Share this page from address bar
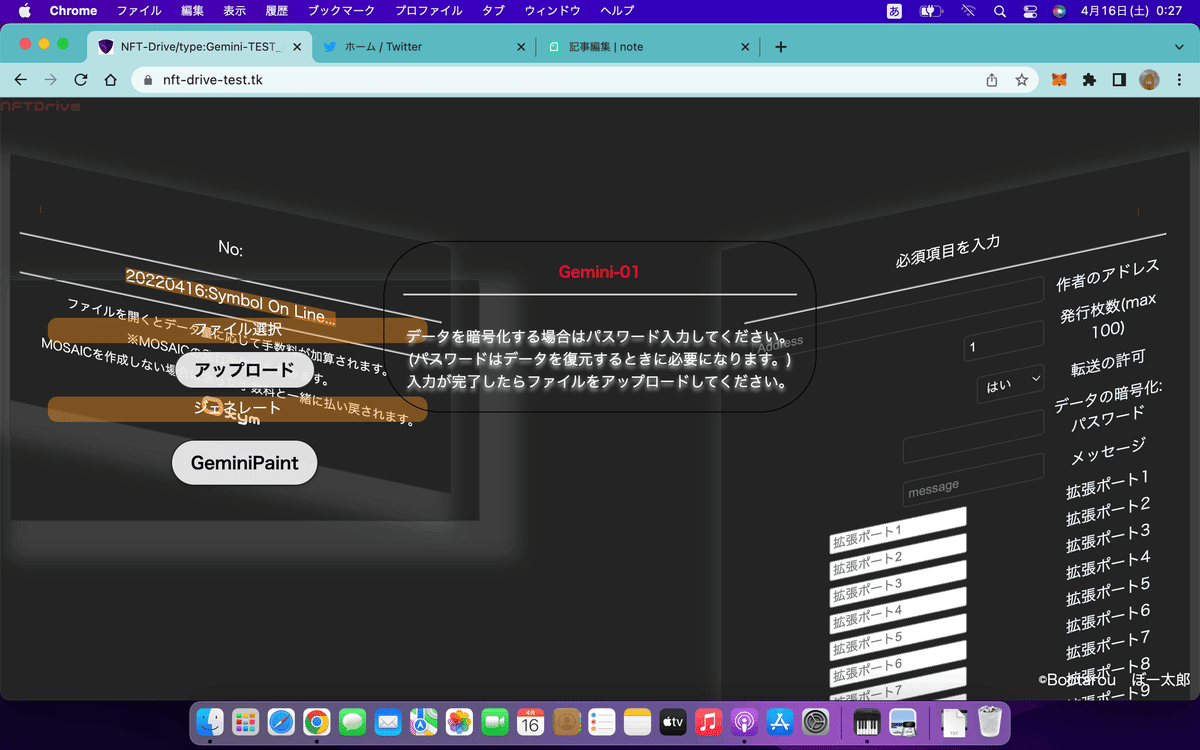This screenshot has width=1200, height=750. pyautogui.click(x=992, y=80)
